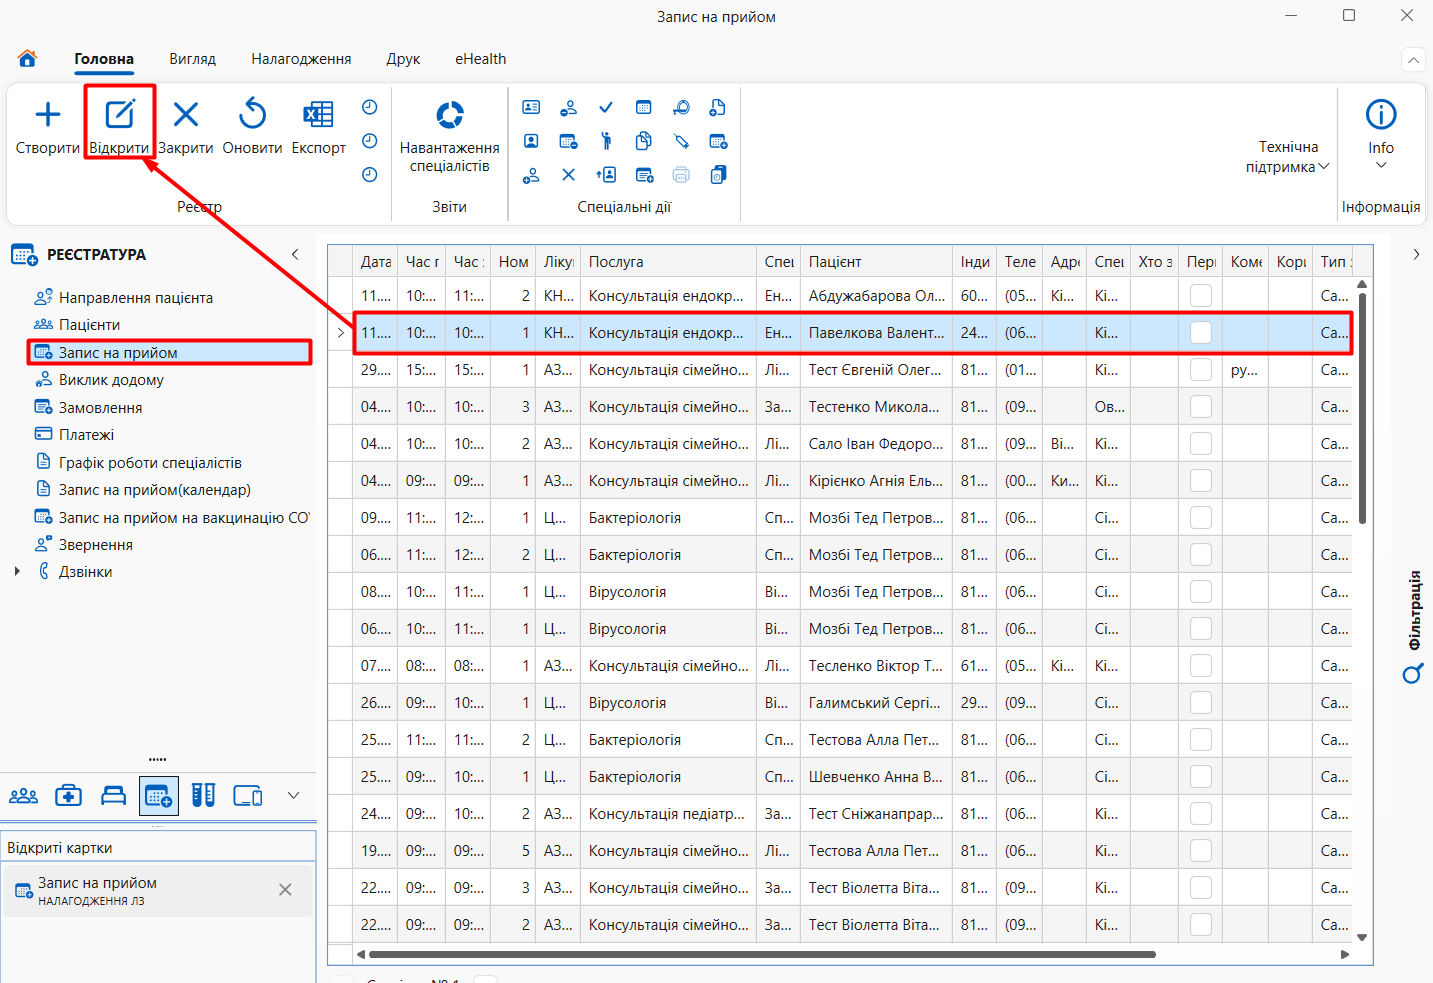The image size is (1433, 983).
Task: Collapse the РЕЄСТРАТУРА panel chevron
Action: pos(295,254)
